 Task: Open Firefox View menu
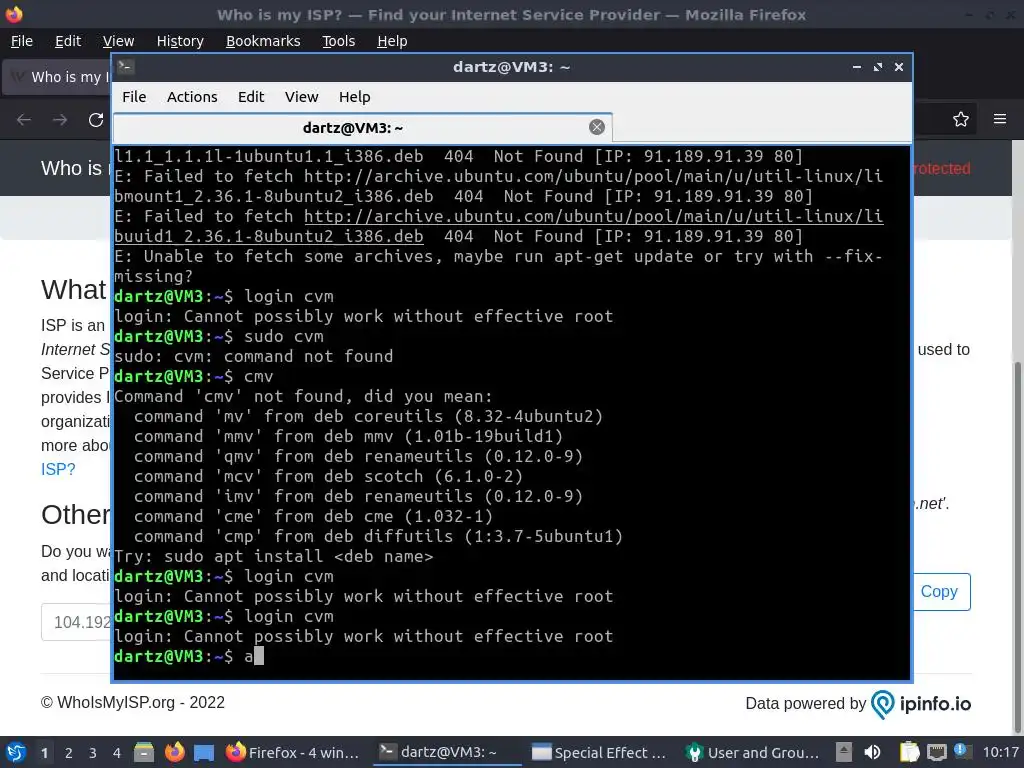118,41
